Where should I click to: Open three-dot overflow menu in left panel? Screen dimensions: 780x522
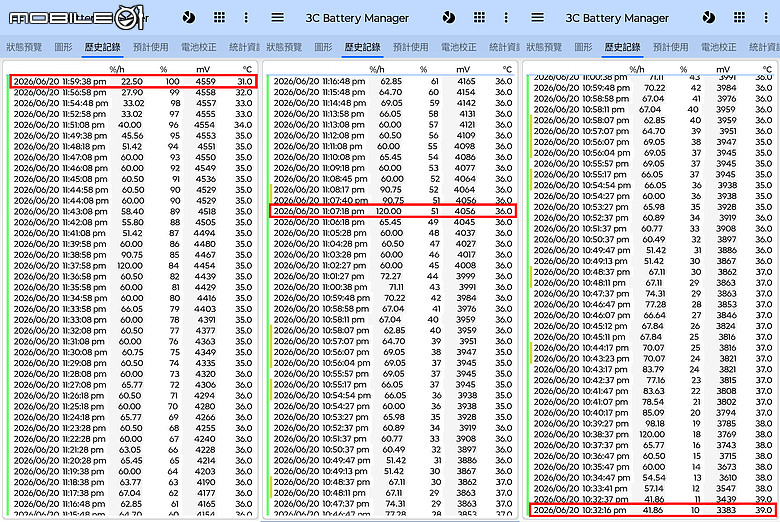[x=246, y=18]
